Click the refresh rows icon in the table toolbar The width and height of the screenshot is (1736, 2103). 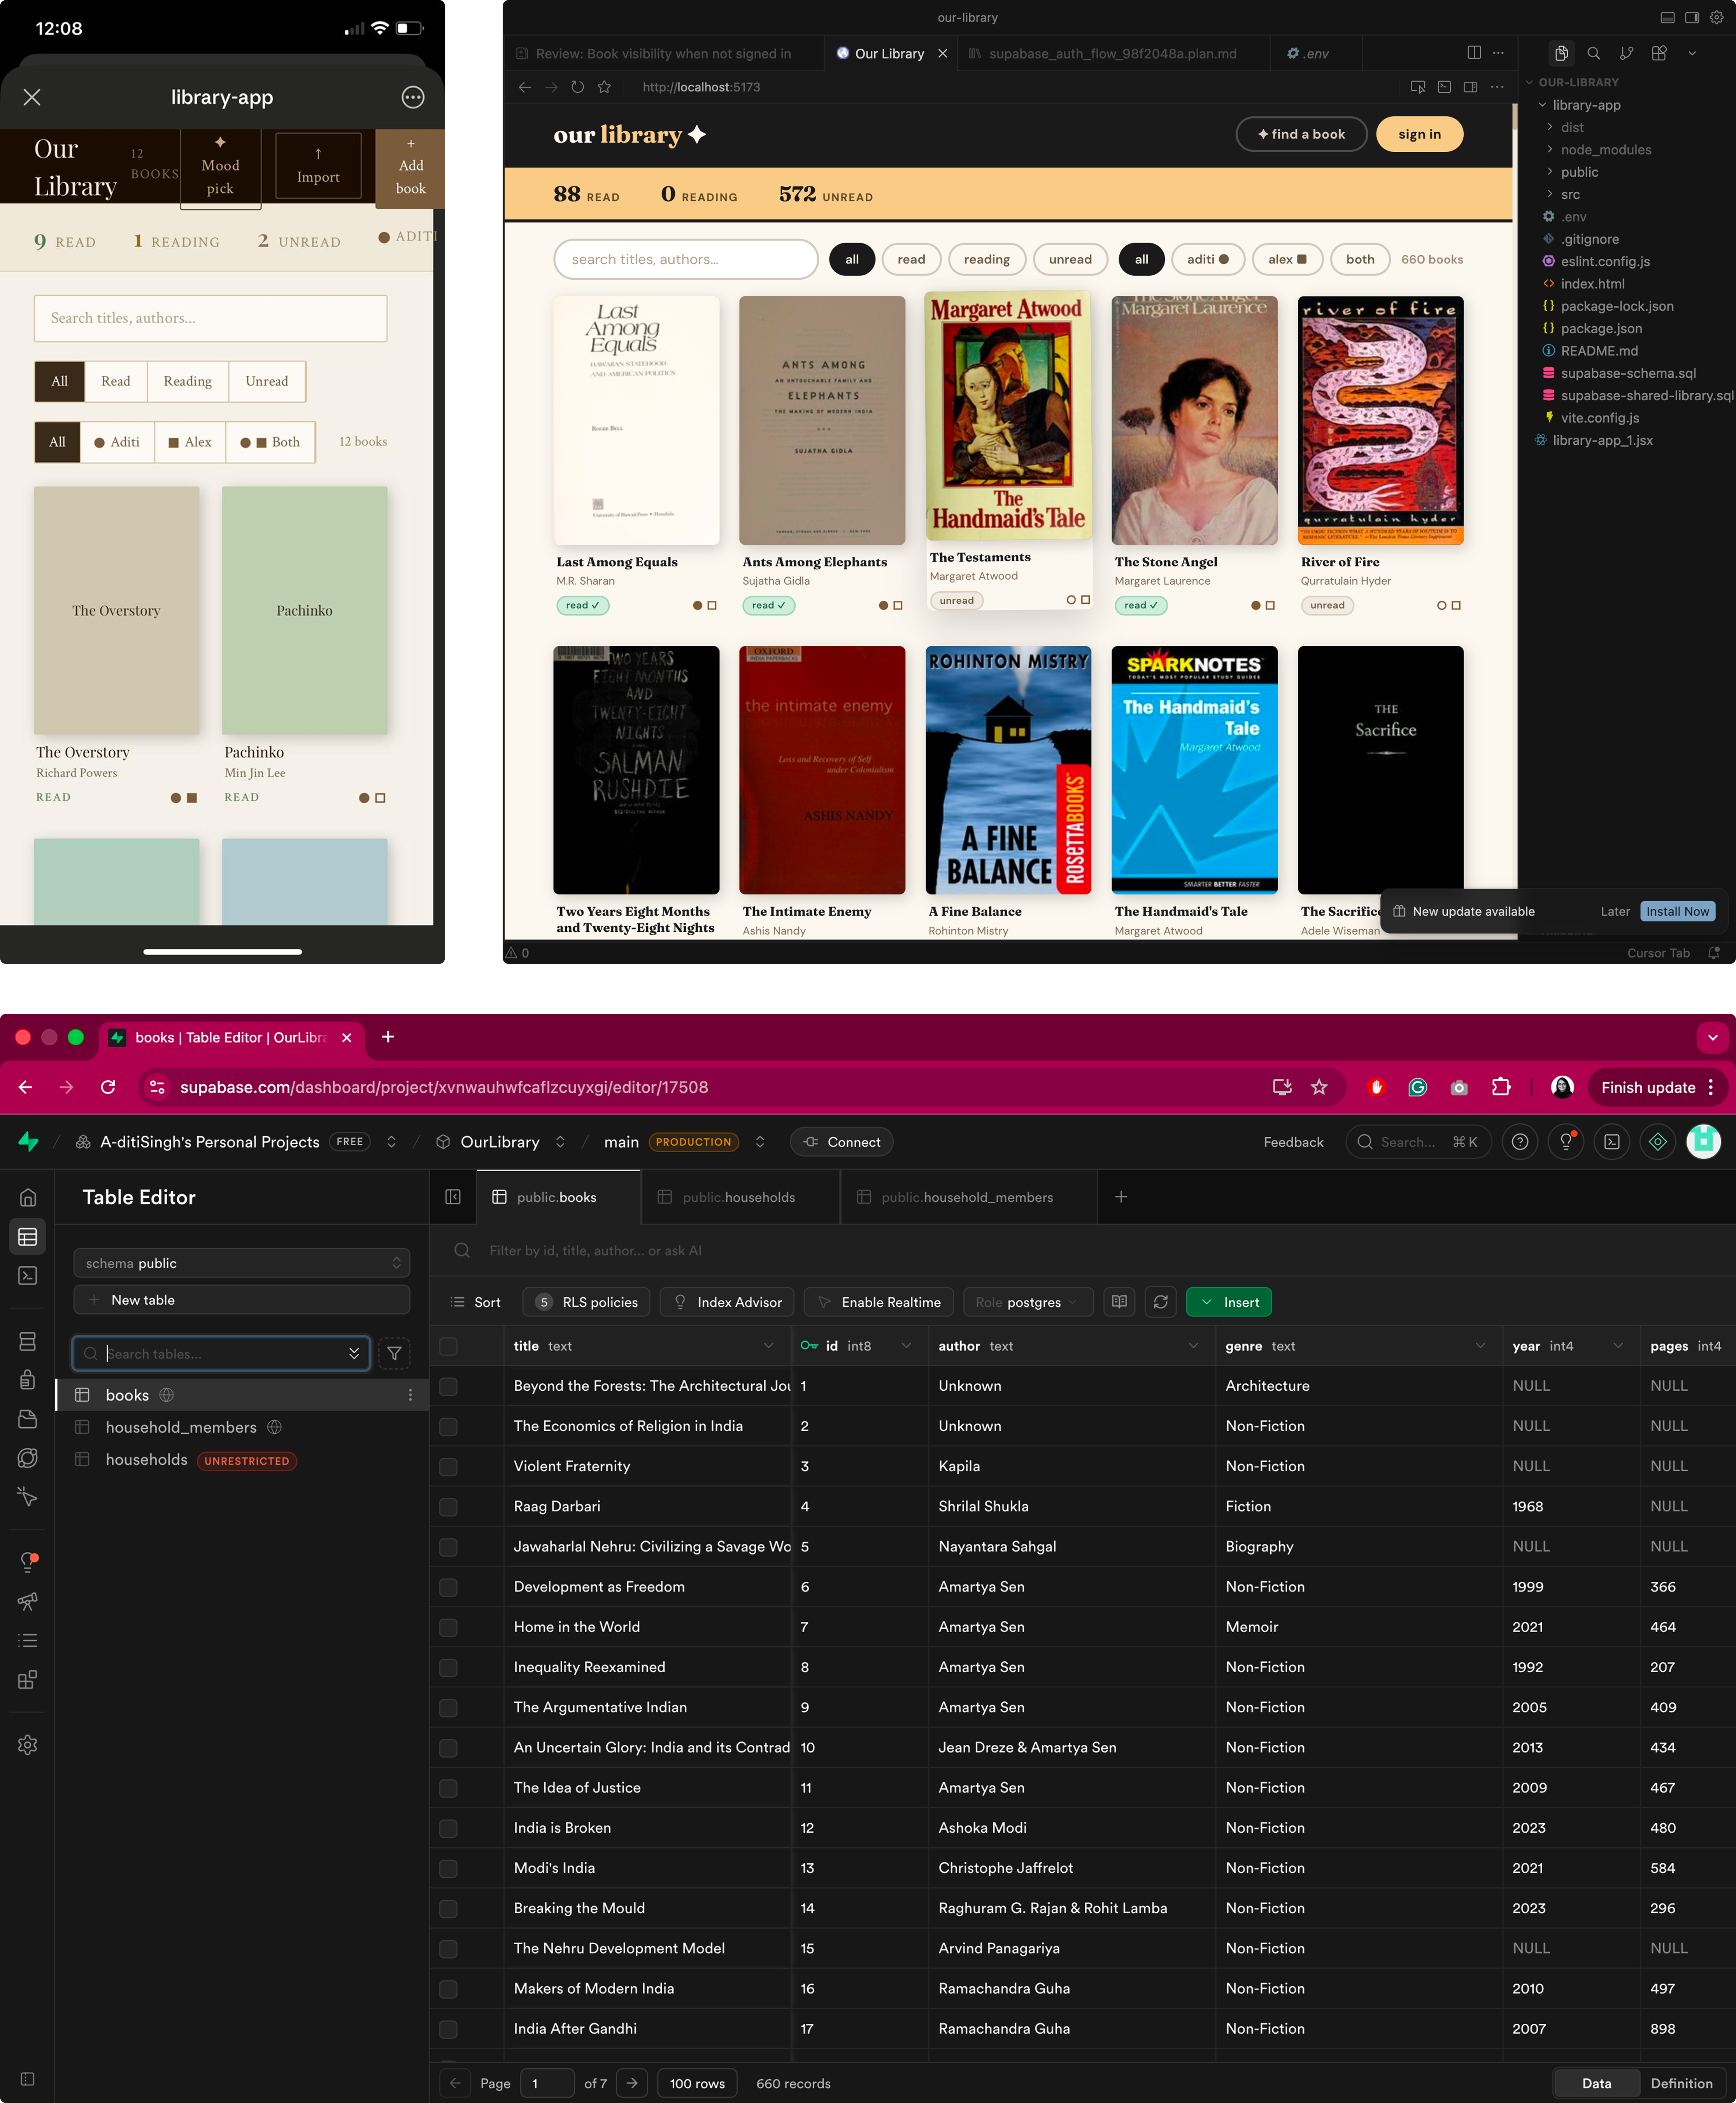pos(1160,1301)
